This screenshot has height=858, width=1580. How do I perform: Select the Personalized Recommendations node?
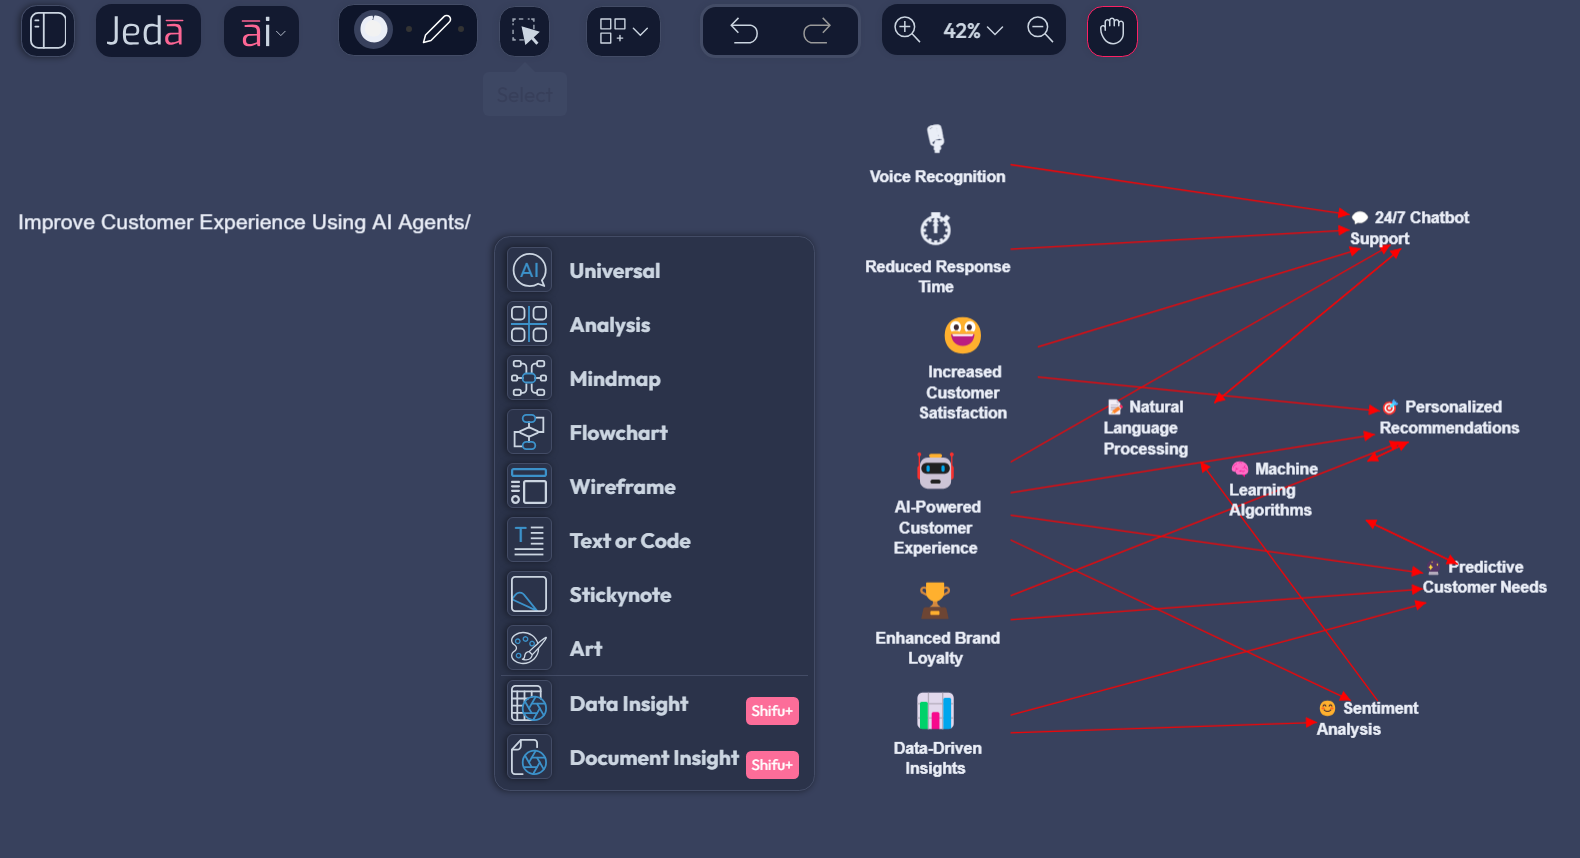tap(1449, 417)
